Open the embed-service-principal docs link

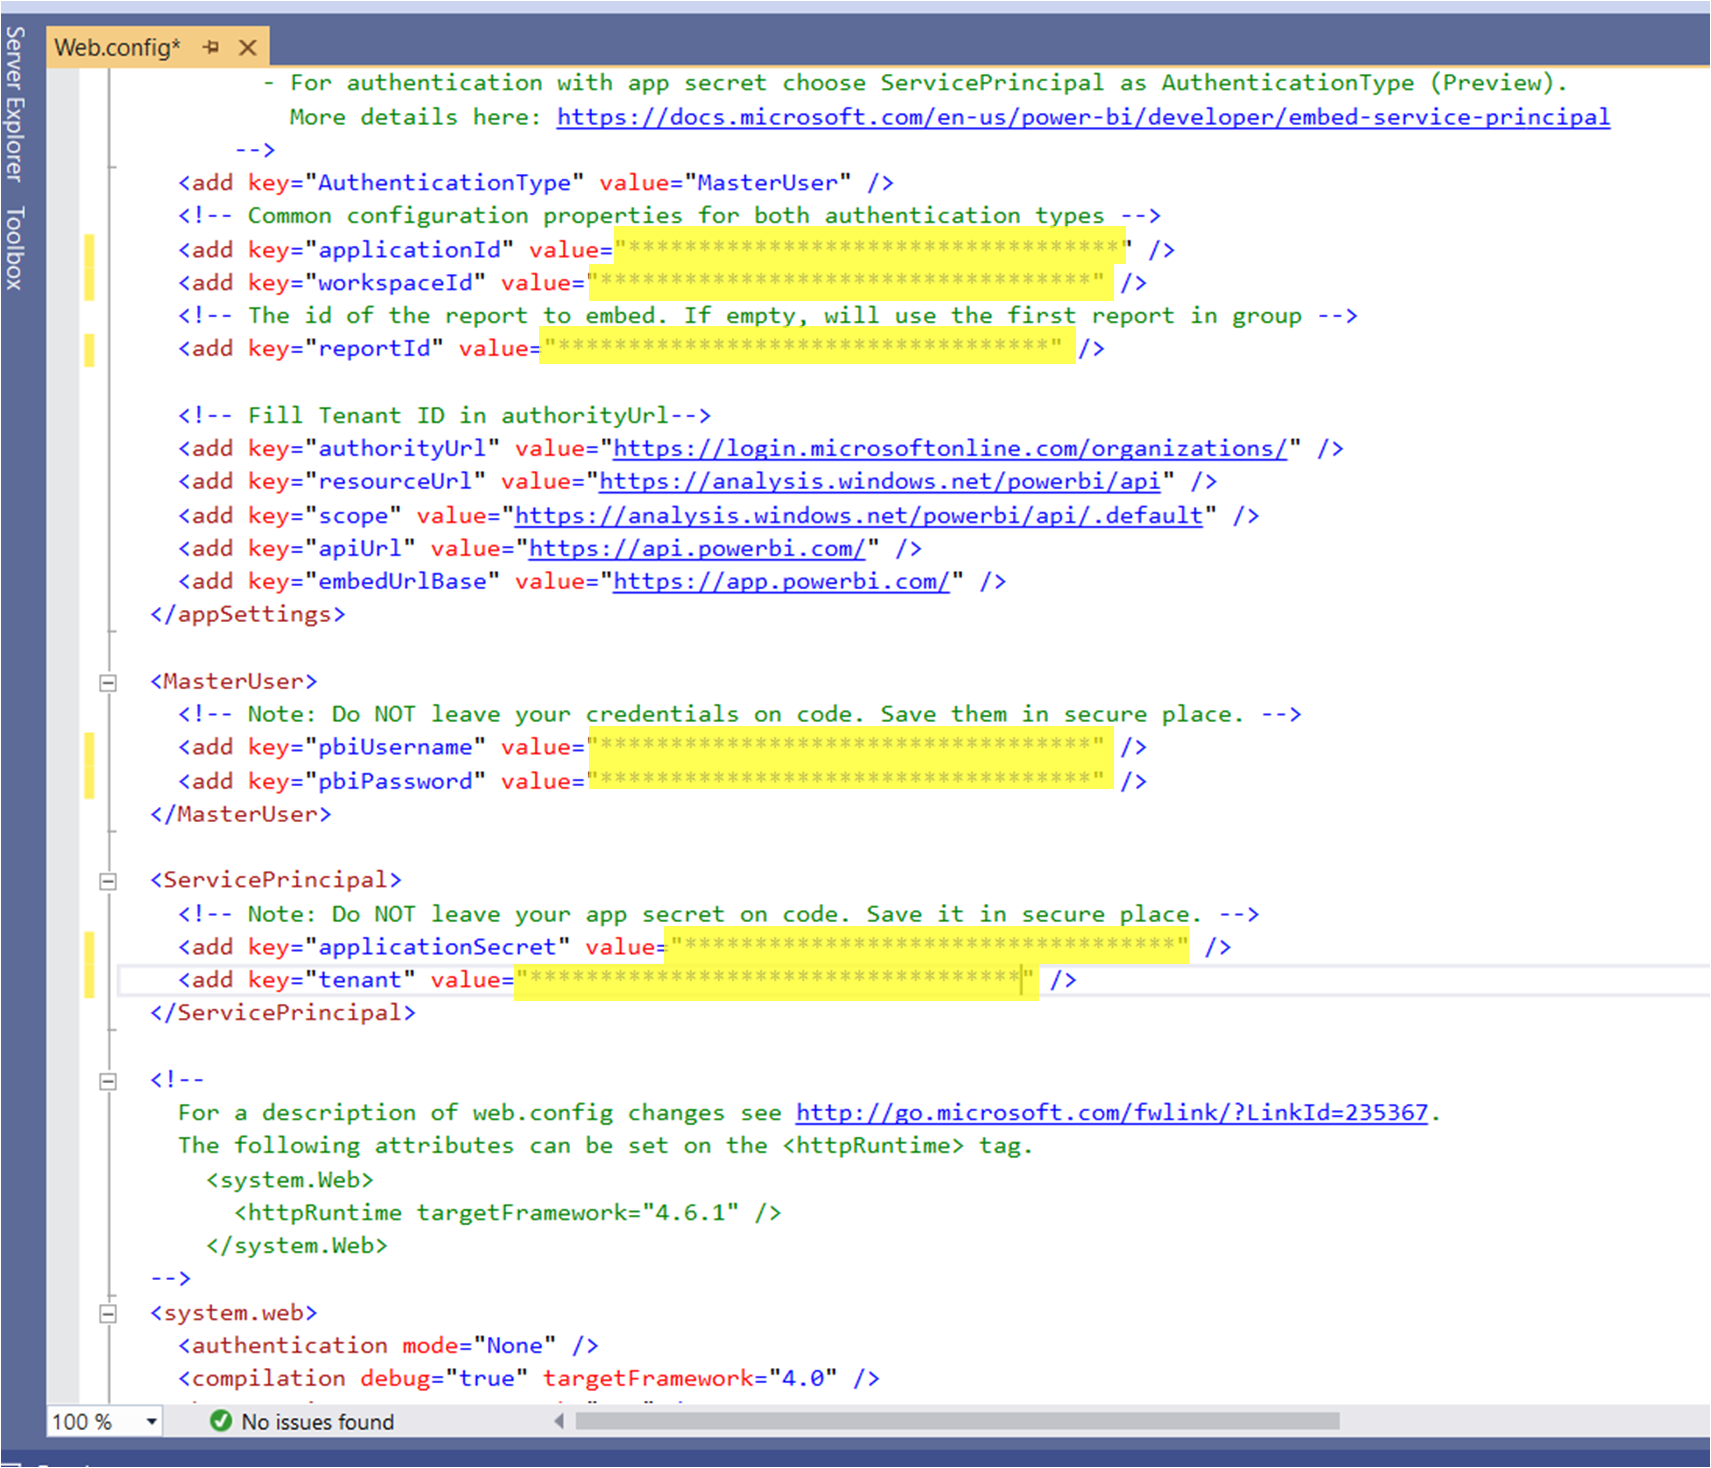pos(1083,117)
